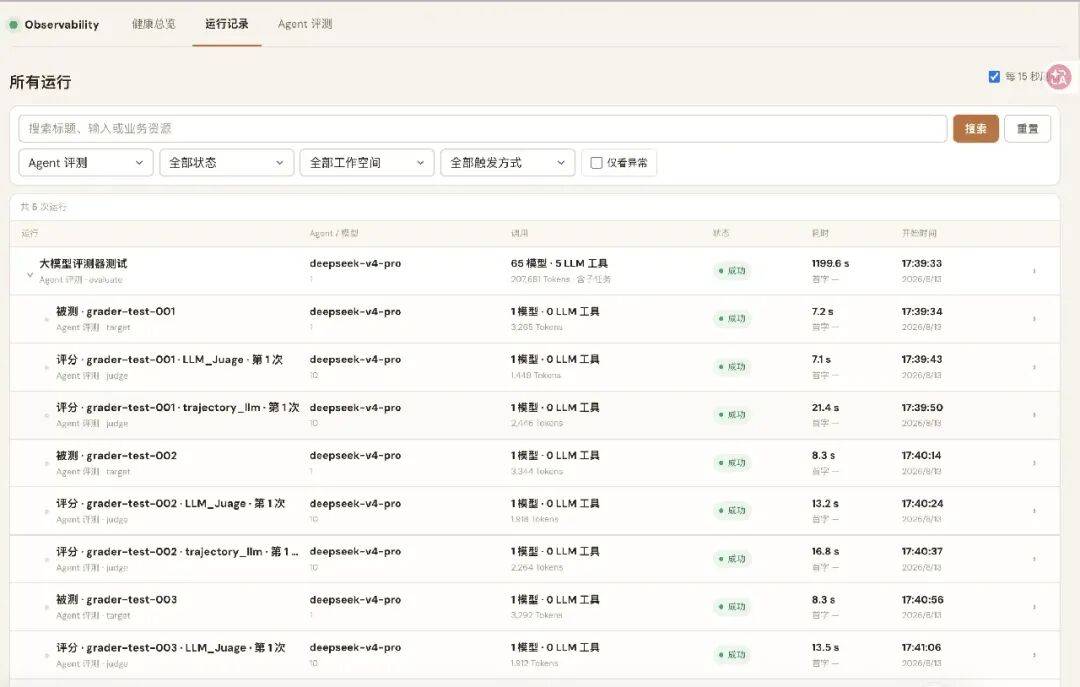Open the Agent 评测 tab
This screenshot has width=1080, height=687.
304,24
